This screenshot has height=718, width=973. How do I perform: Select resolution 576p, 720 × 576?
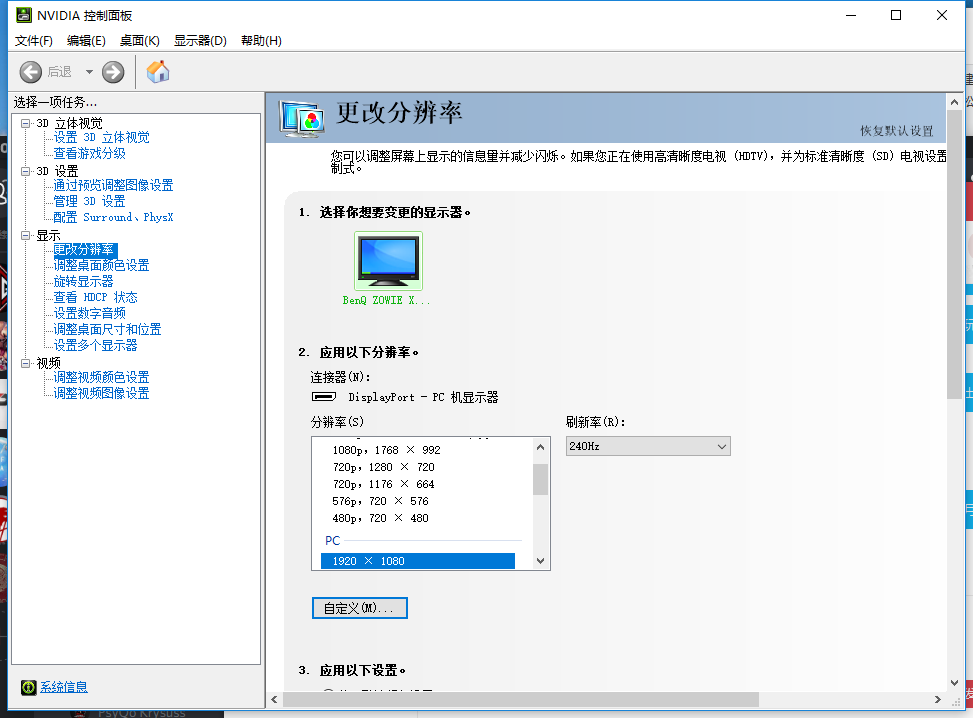pos(380,501)
